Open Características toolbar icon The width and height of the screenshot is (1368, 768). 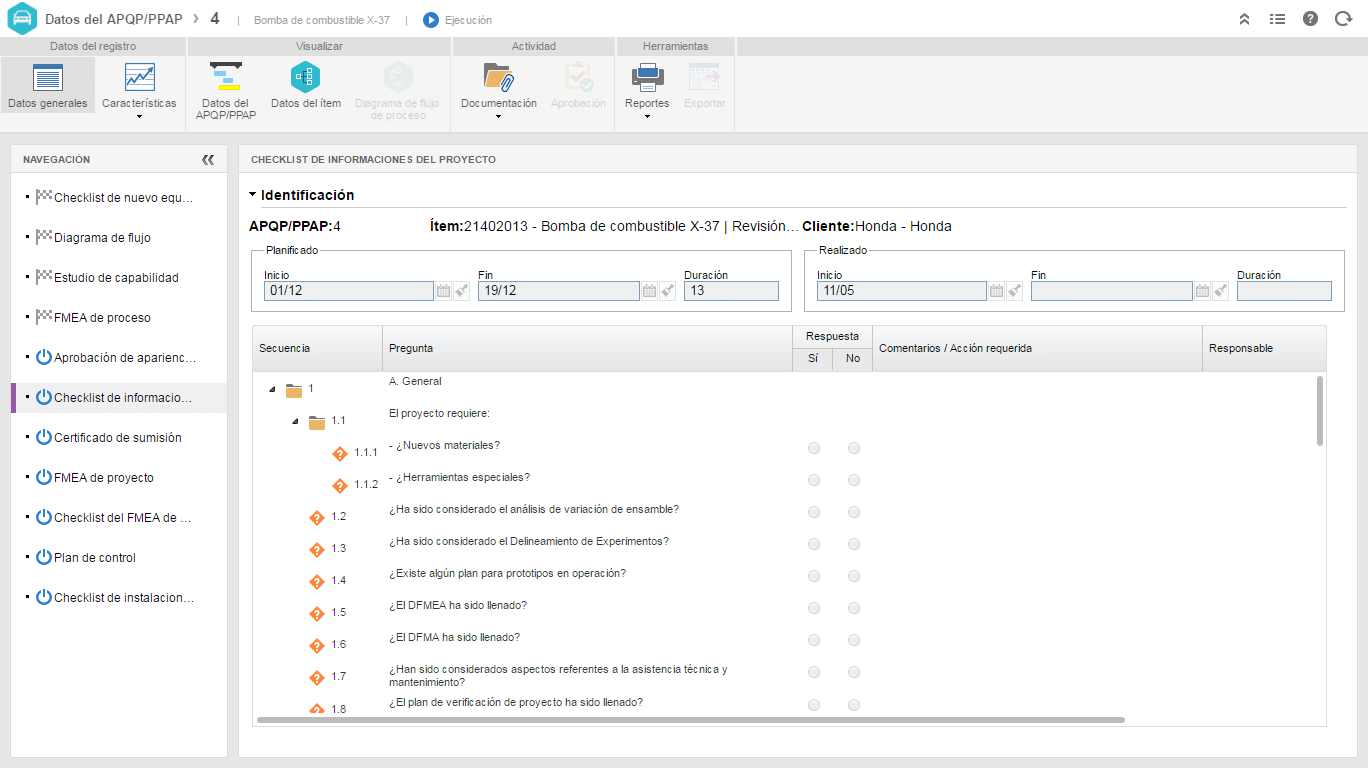click(x=139, y=77)
